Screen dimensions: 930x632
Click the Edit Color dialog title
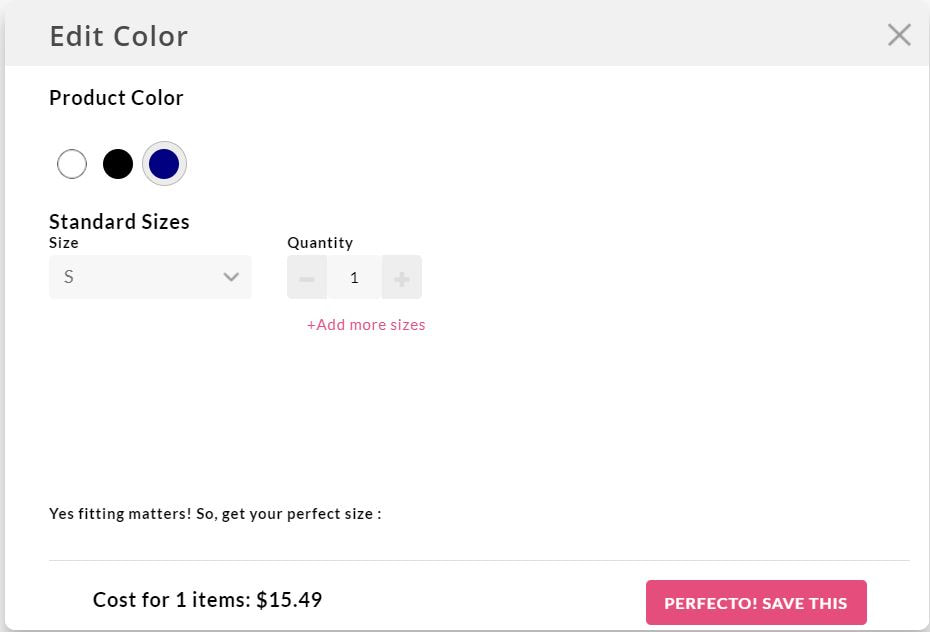tap(119, 36)
